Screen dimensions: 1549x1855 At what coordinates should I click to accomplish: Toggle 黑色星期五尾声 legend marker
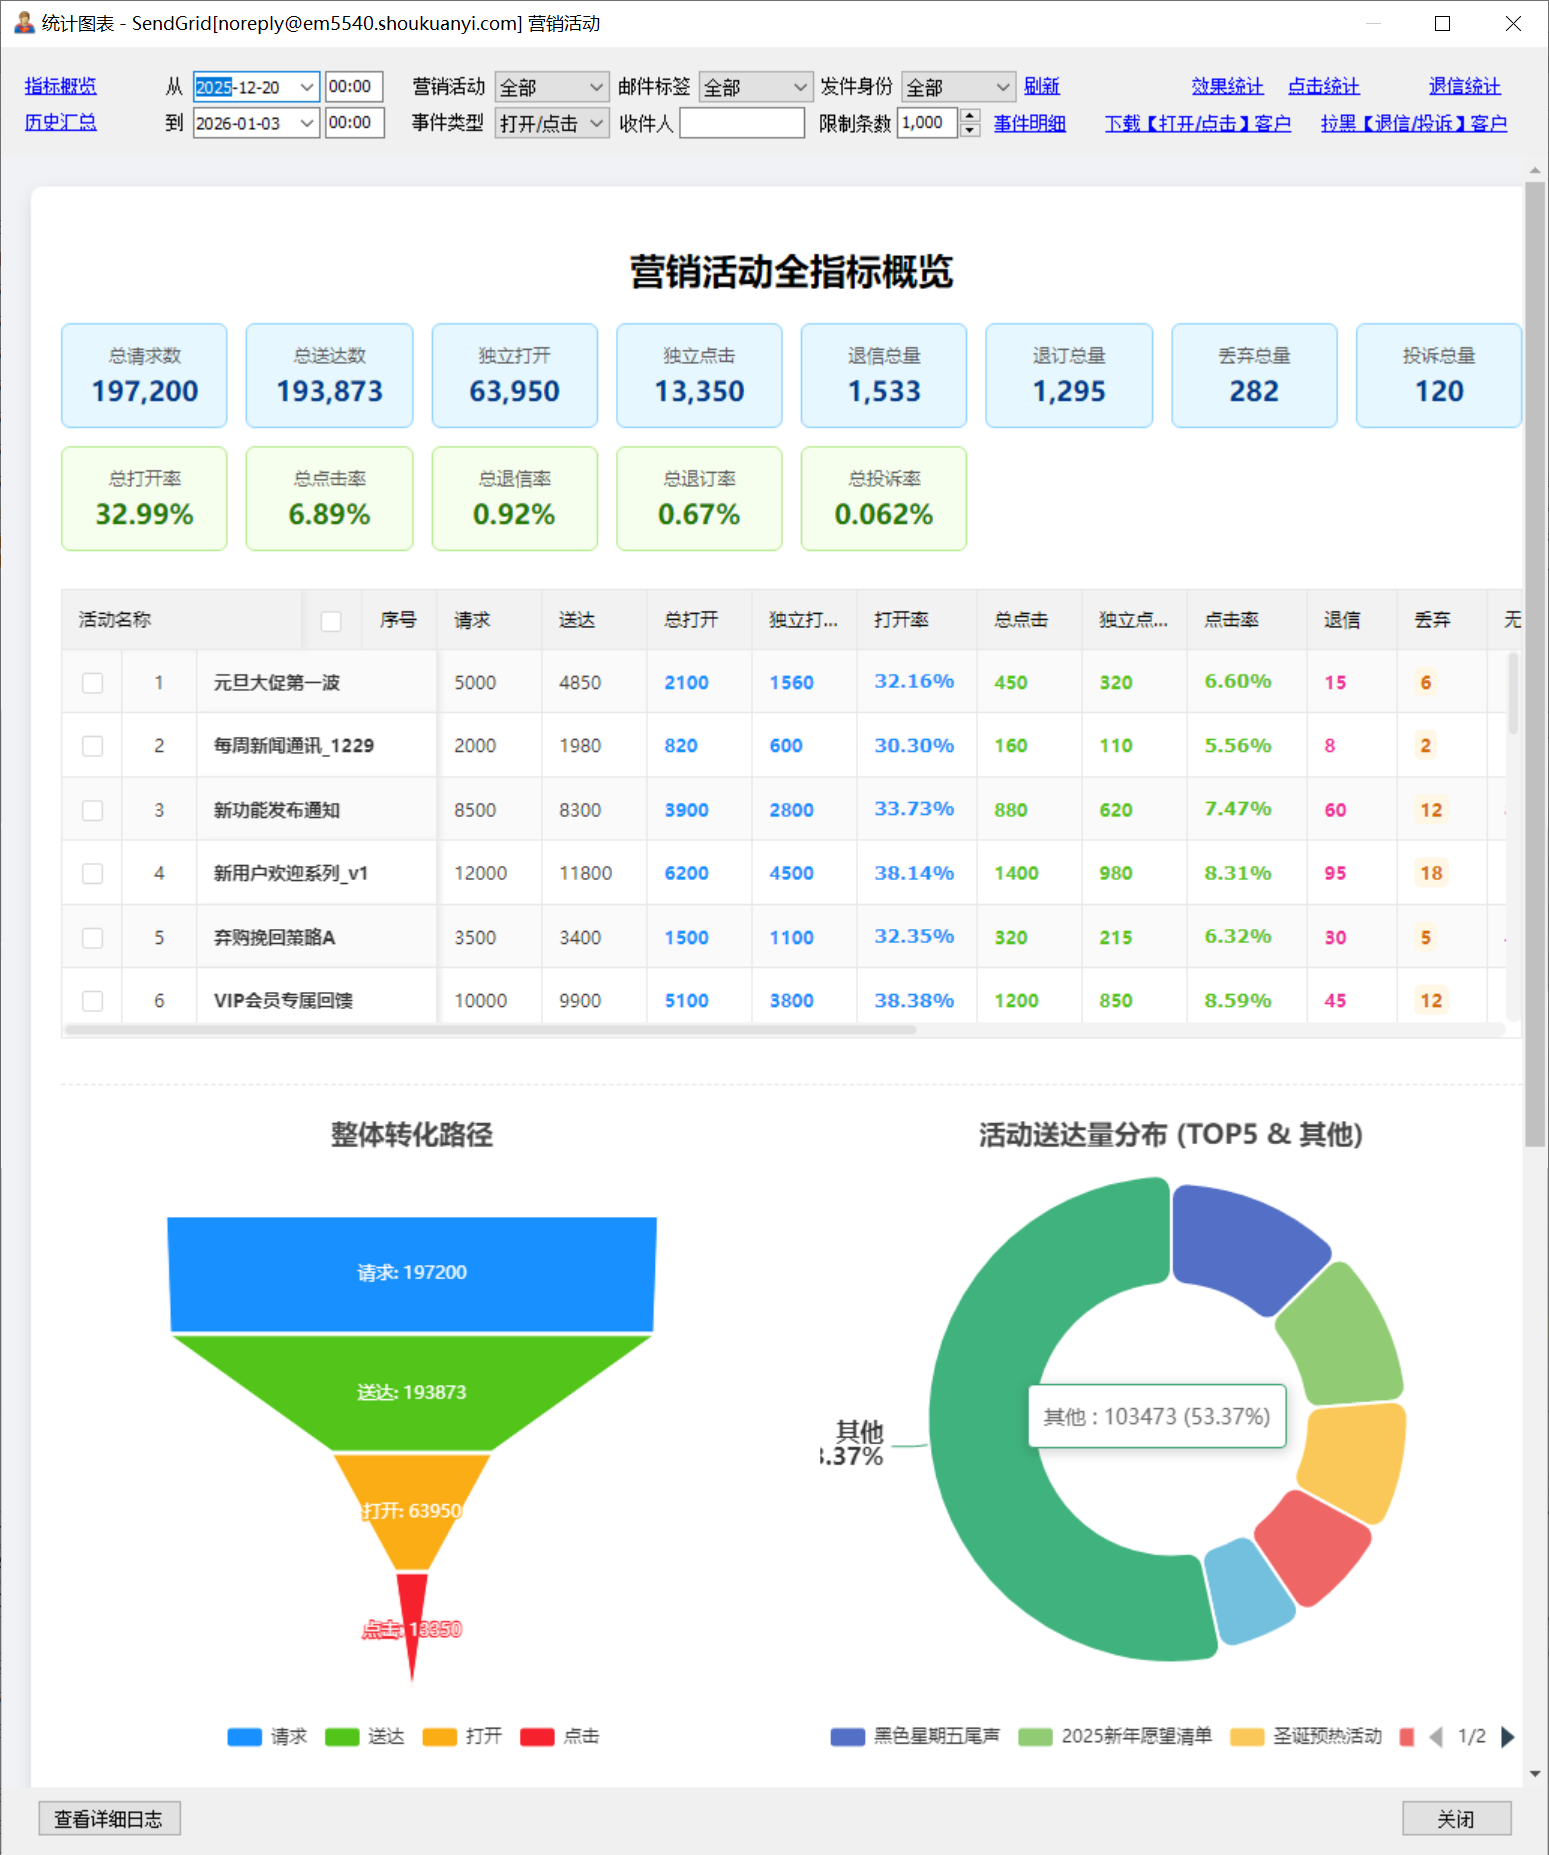(x=847, y=1737)
